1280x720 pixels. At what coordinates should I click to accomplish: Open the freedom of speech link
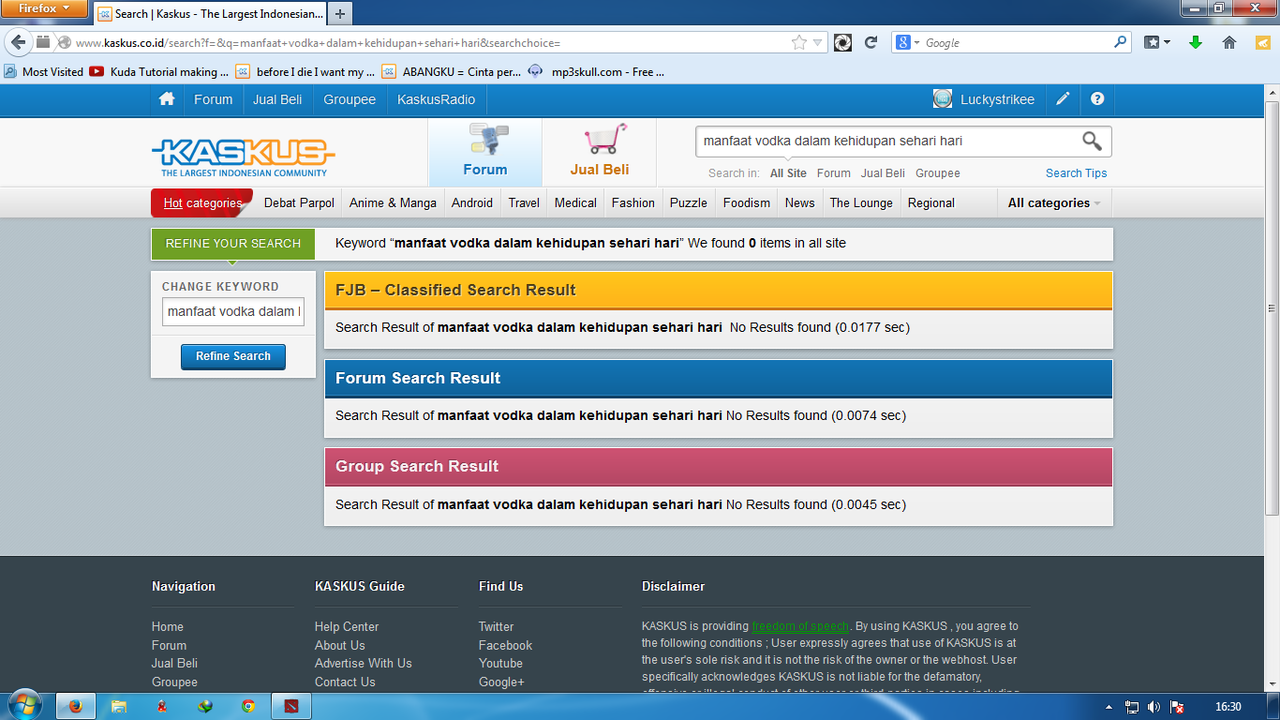tap(800, 626)
